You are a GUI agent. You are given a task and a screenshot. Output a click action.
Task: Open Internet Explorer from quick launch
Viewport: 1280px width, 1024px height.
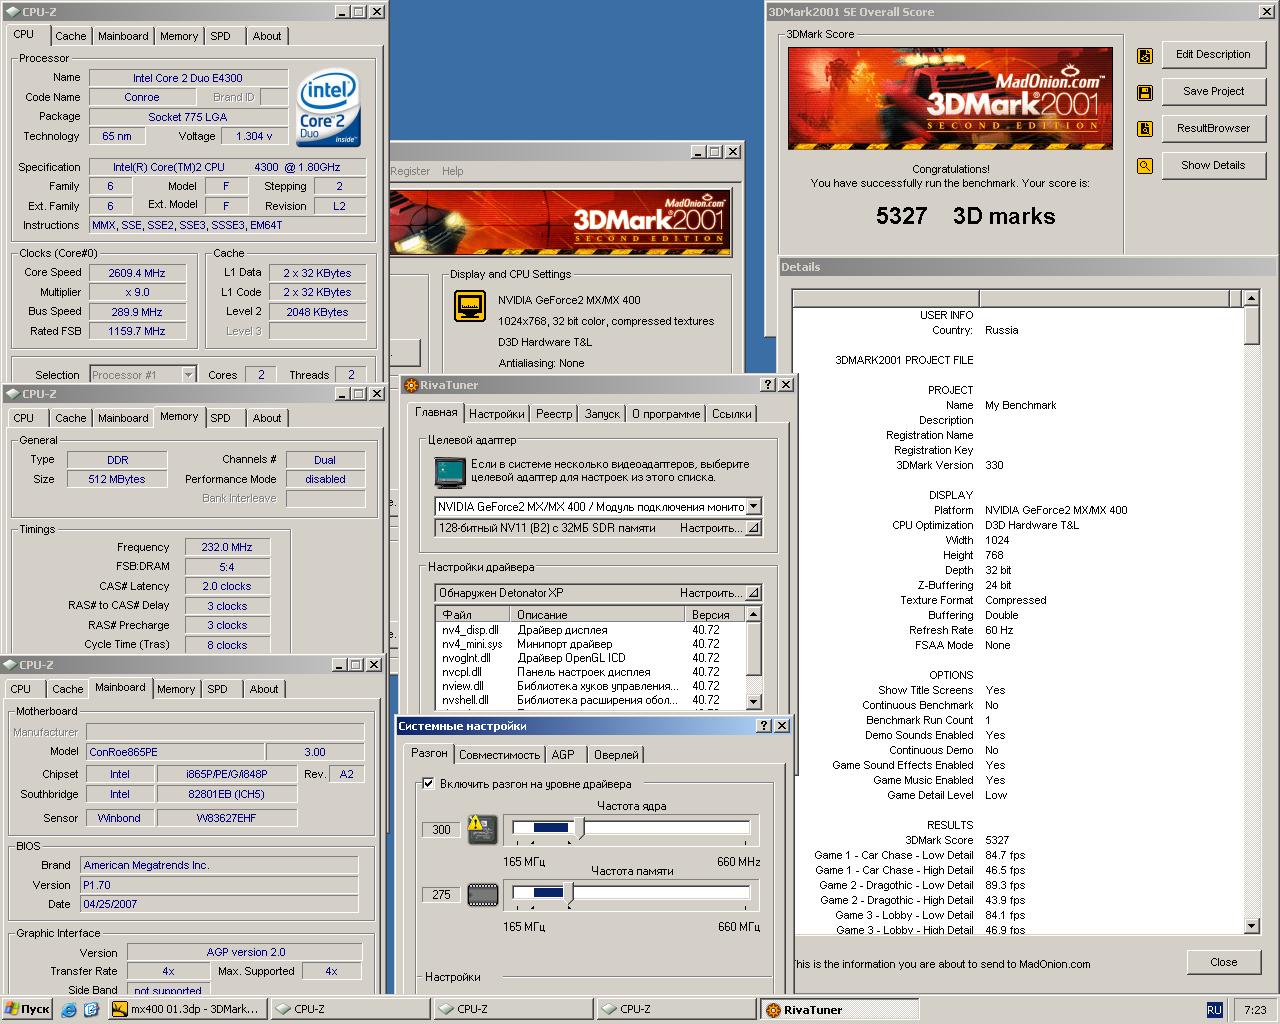pos(69,1009)
